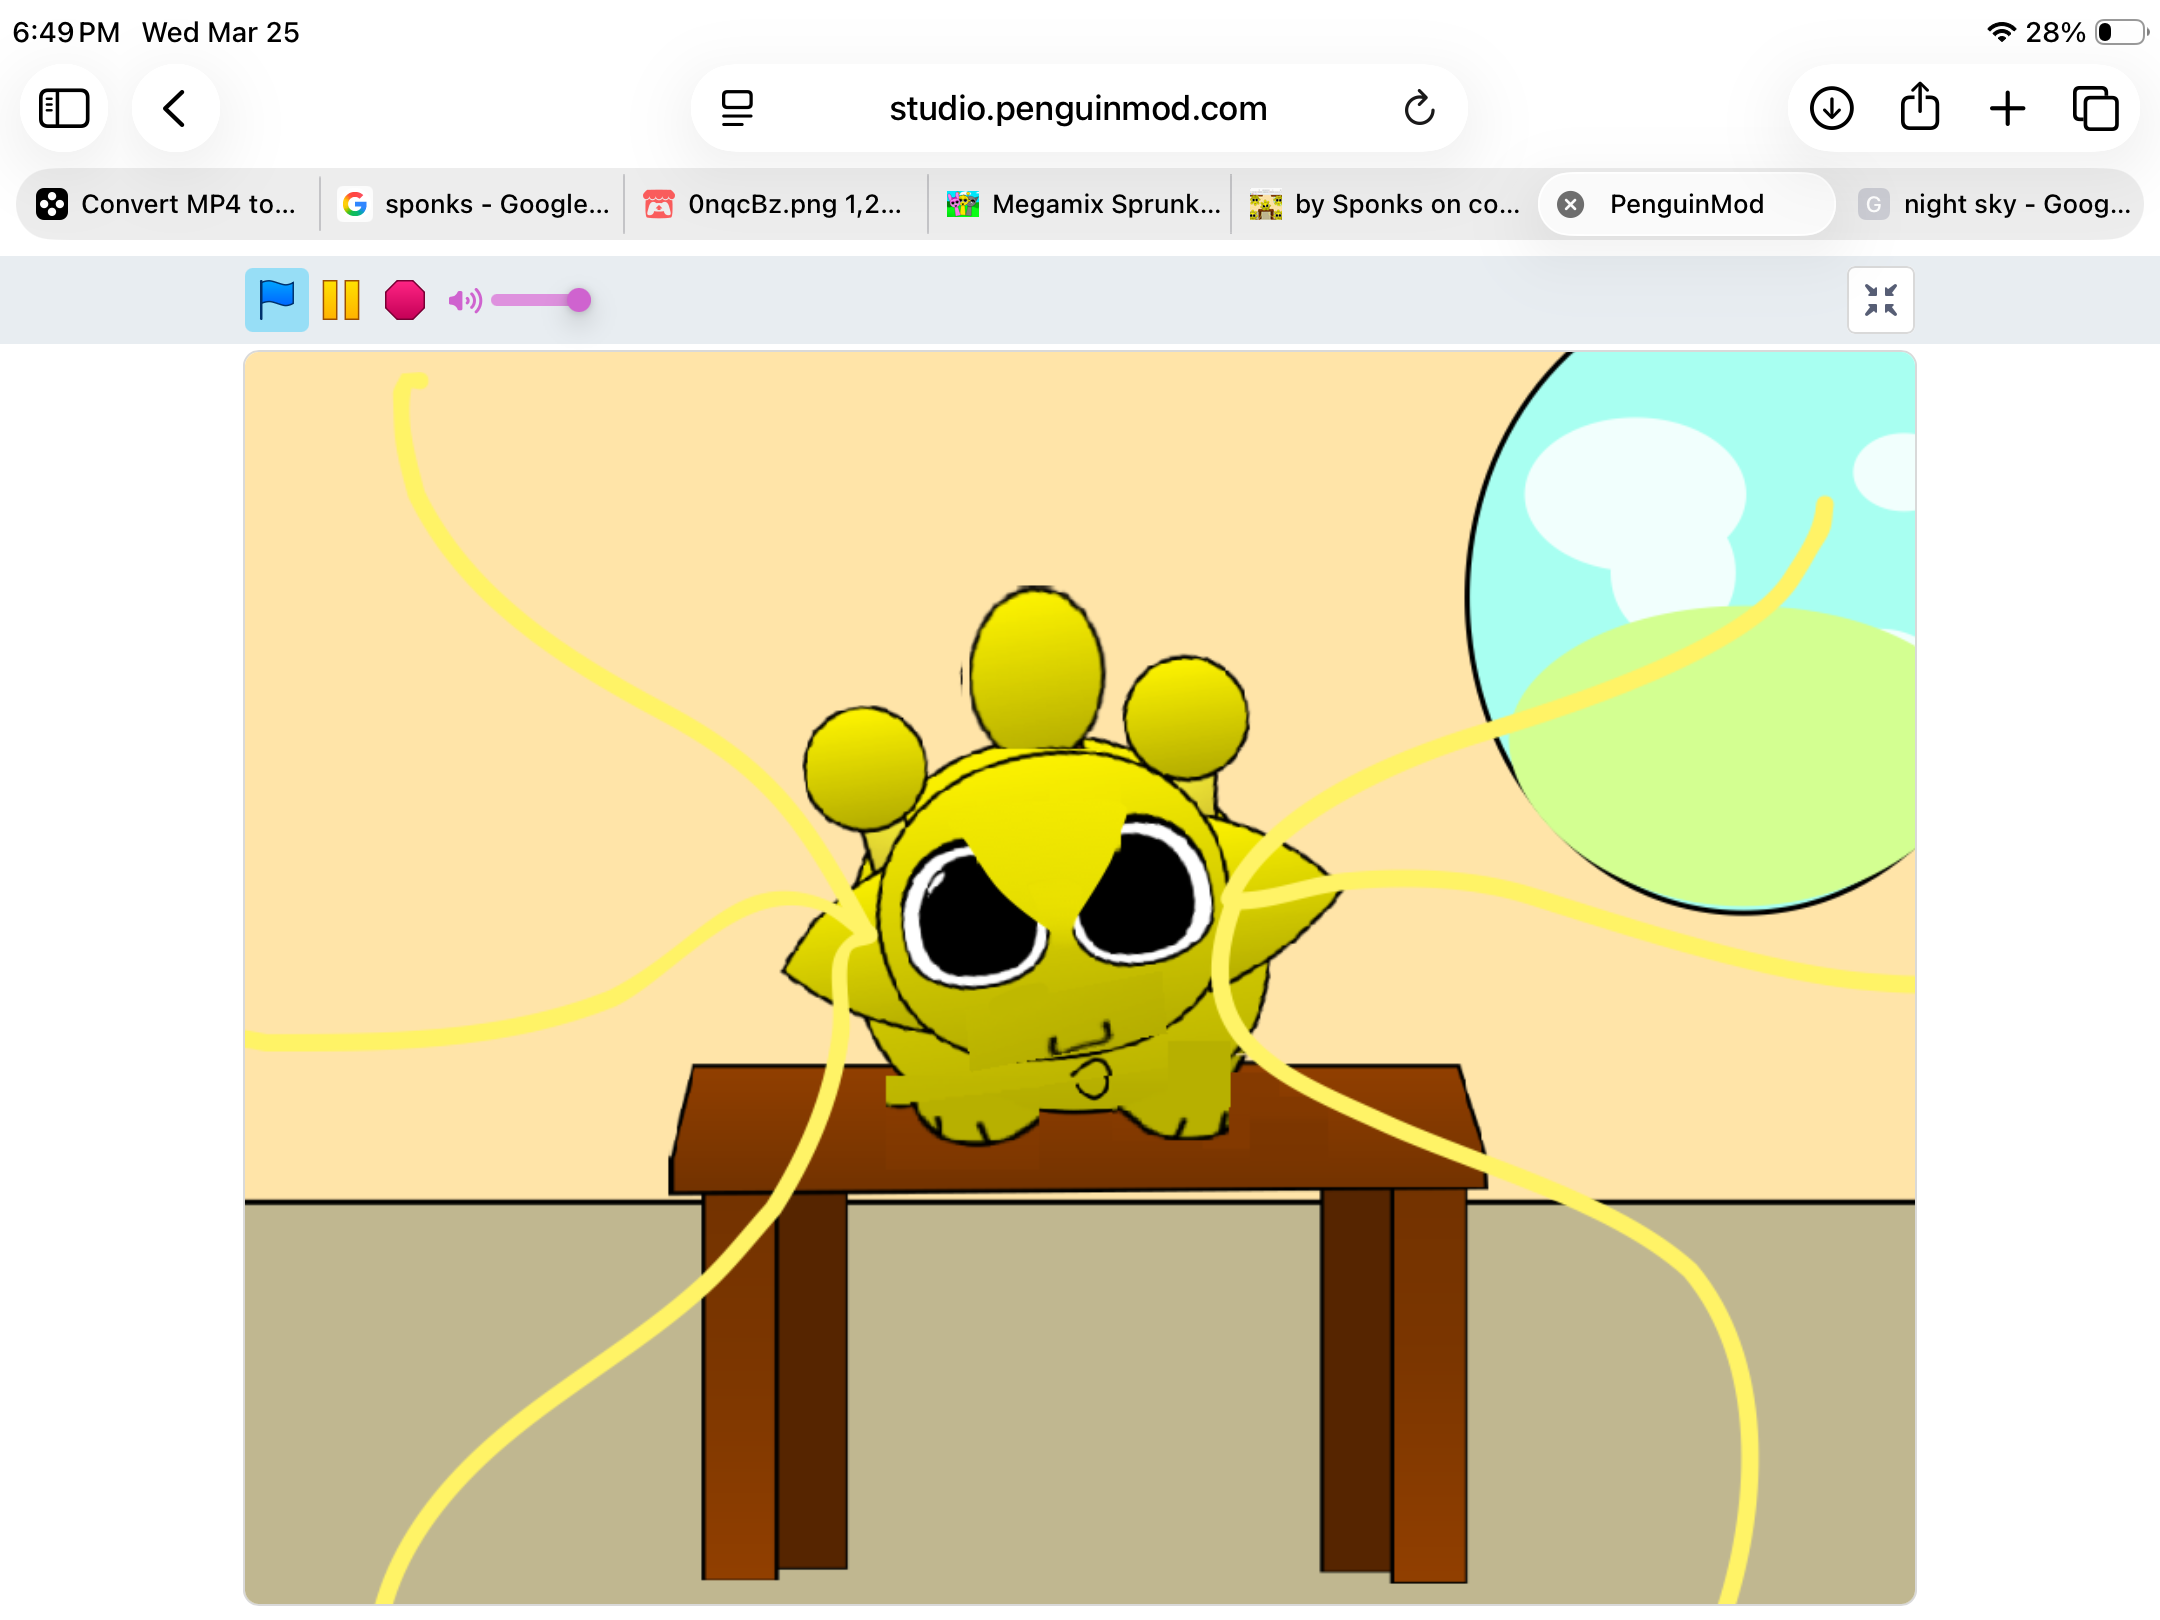
Task: Click the green flag start button
Action: click(276, 300)
